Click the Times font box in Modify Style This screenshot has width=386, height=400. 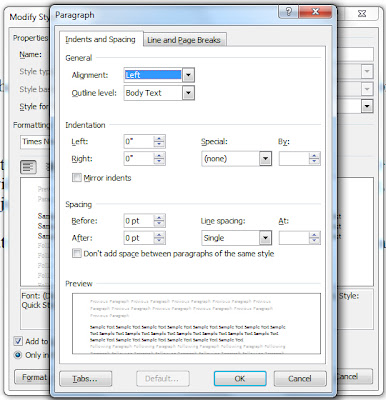click(x=35, y=142)
